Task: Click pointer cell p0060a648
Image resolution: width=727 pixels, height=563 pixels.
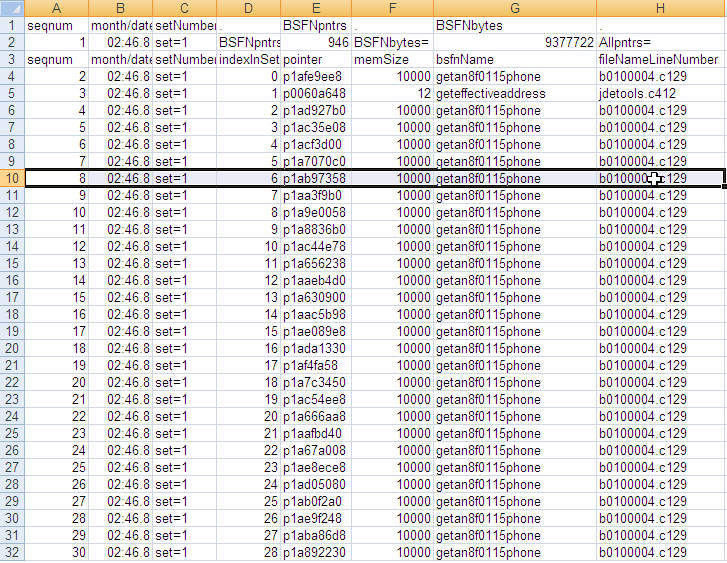Action: 316,94
